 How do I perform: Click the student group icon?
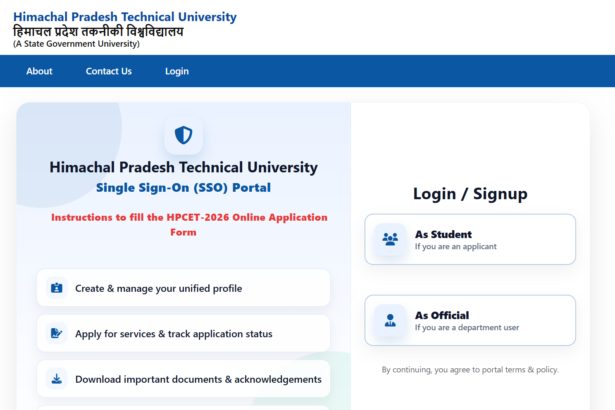click(390, 239)
